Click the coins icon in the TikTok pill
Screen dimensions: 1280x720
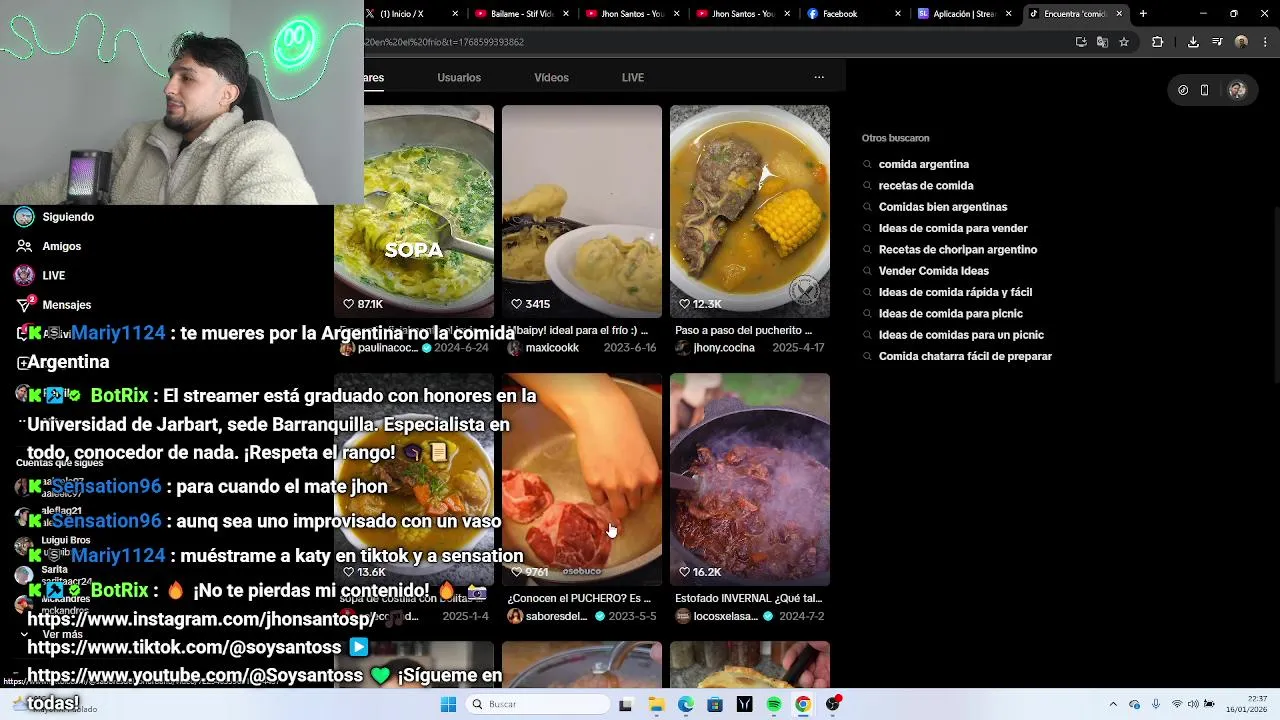click(x=1183, y=90)
